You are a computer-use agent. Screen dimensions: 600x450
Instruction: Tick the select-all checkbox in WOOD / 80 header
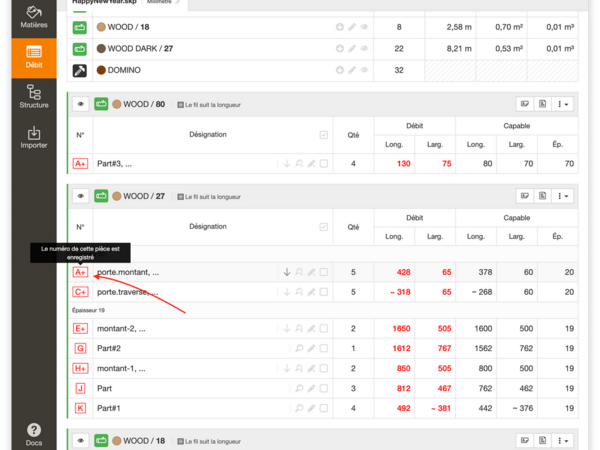tap(322, 135)
